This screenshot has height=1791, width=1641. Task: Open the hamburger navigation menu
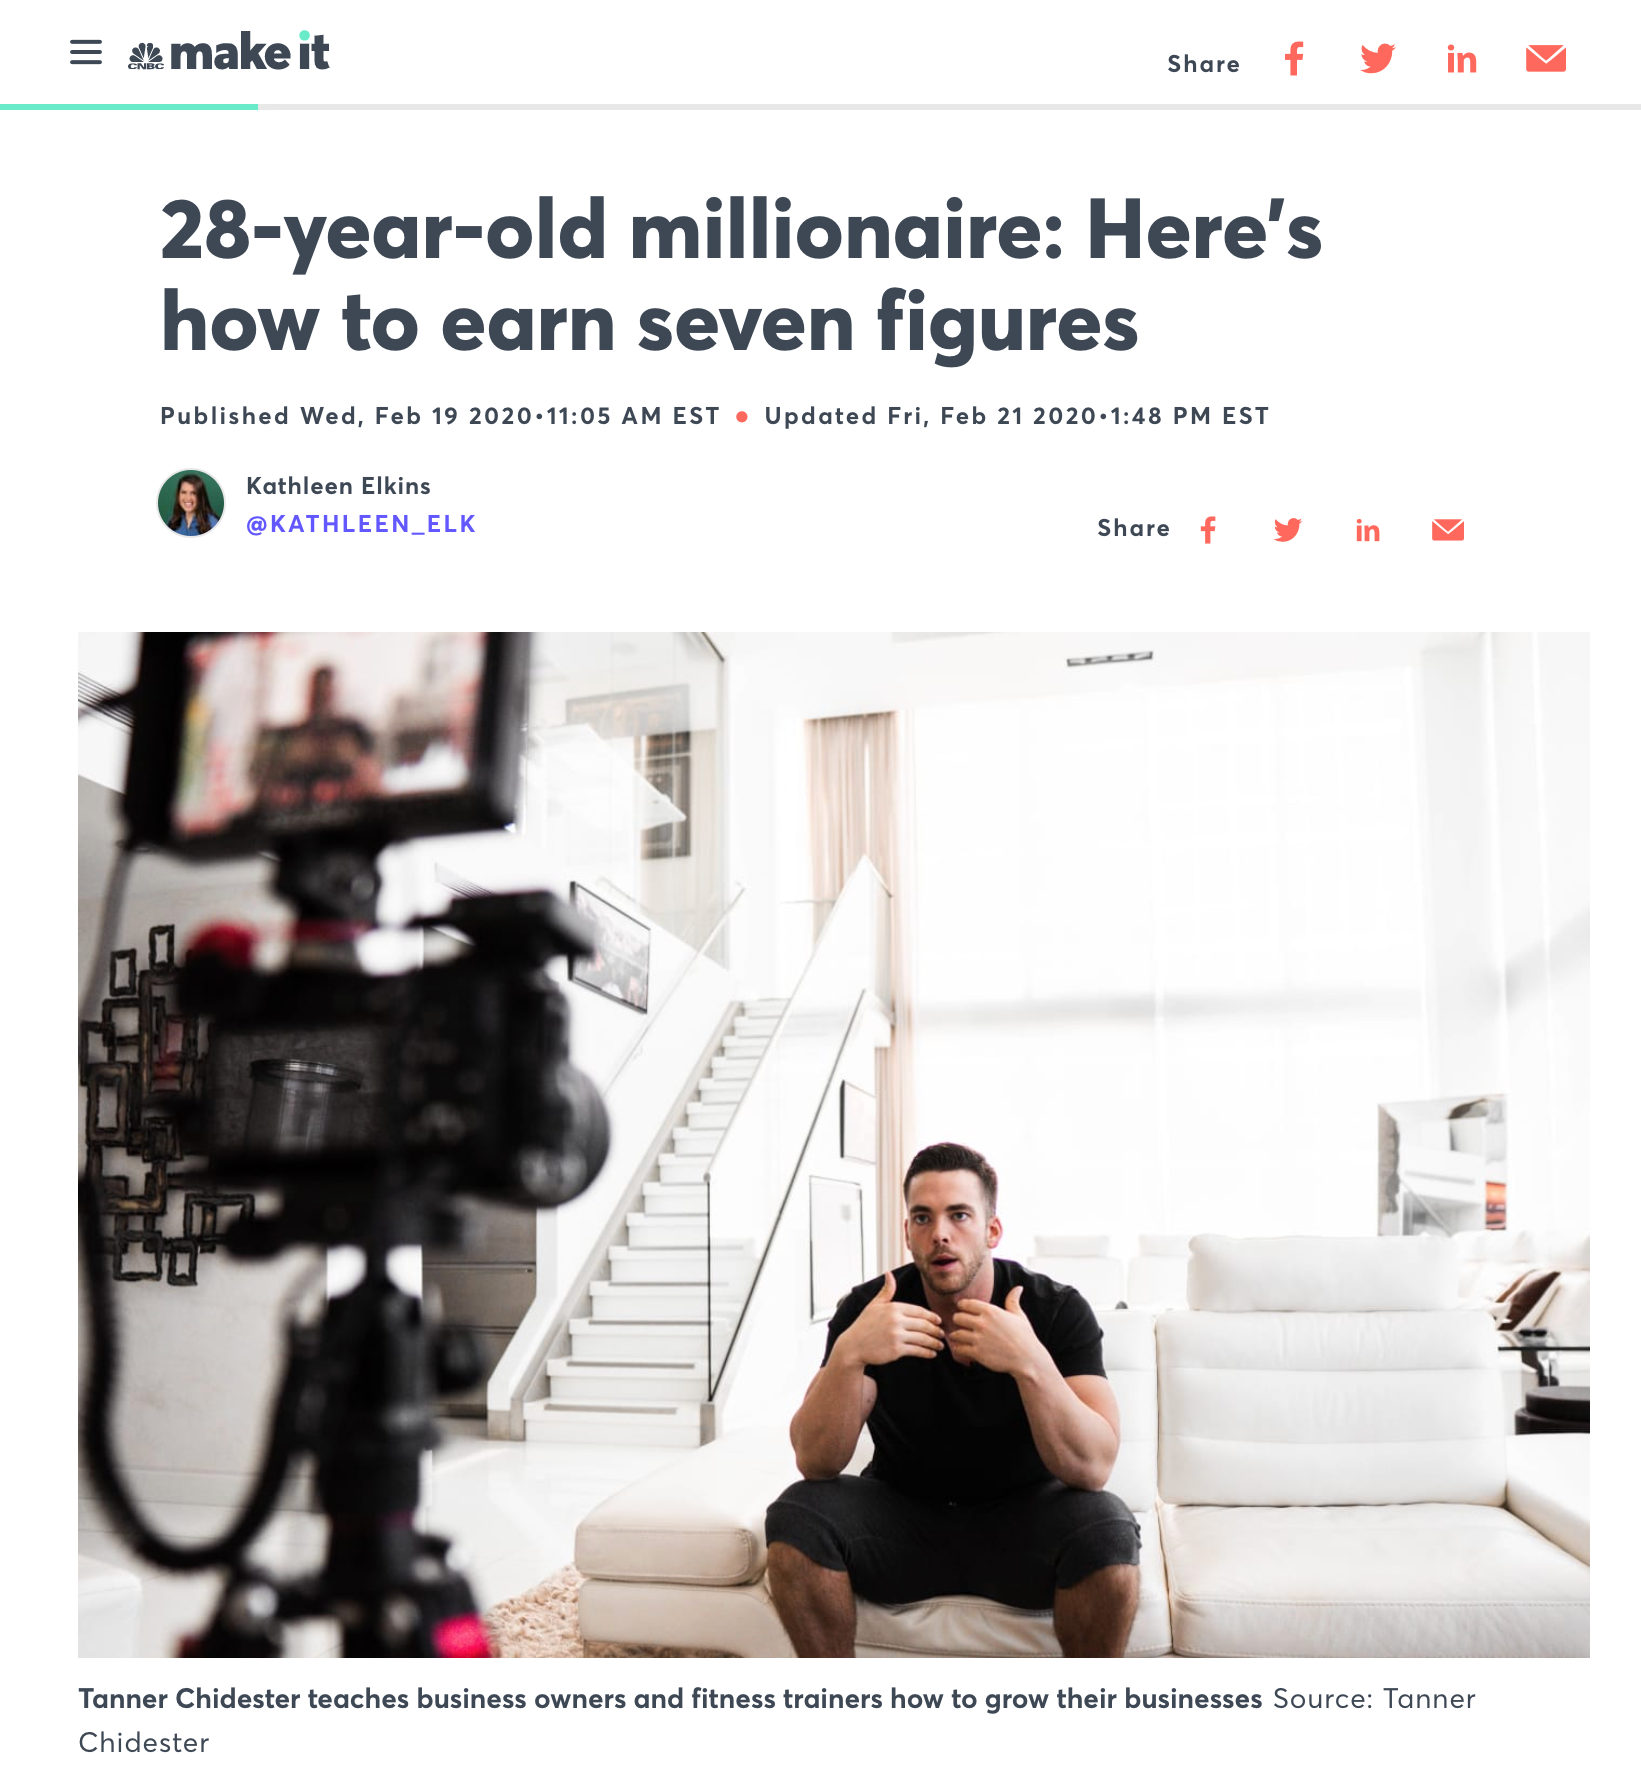click(x=86, y=52)
